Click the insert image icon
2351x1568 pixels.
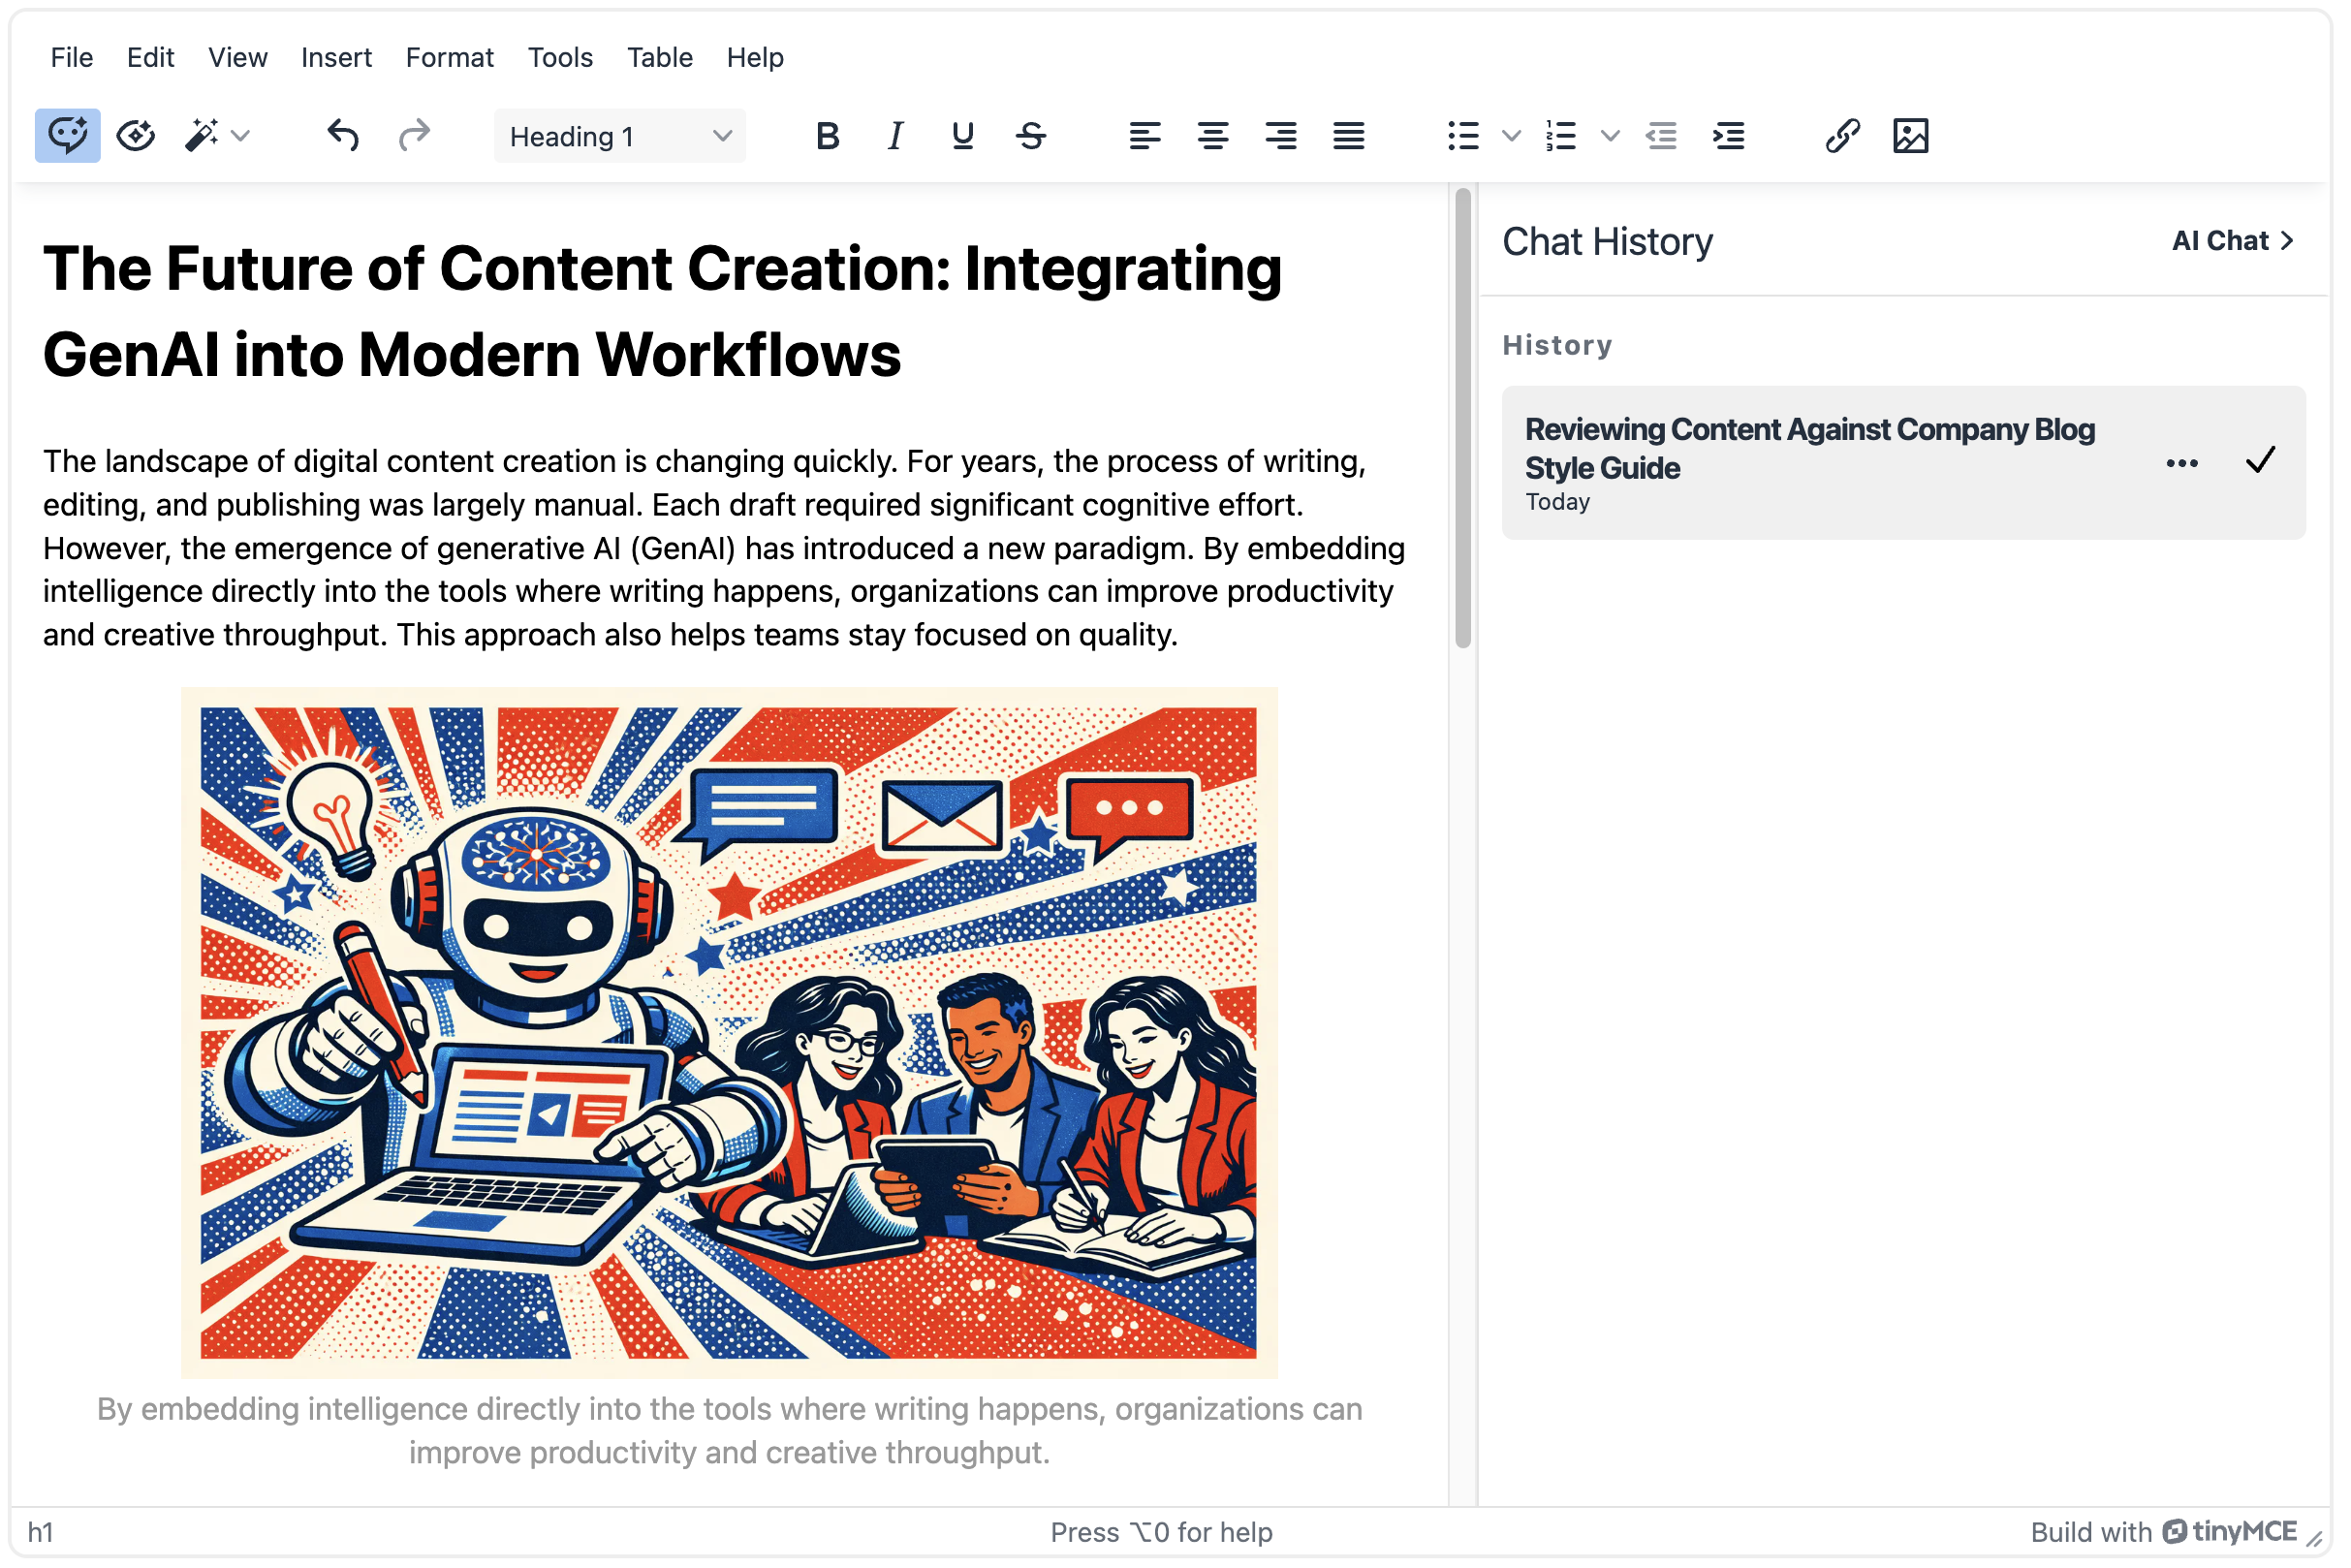[x=1911, y=136]
